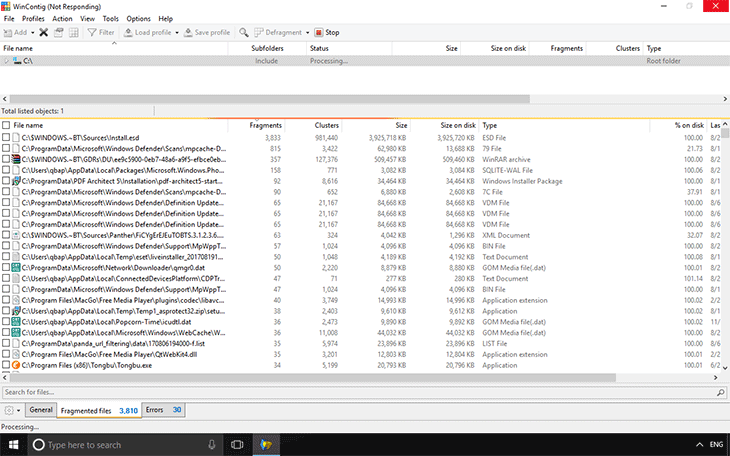Screen dimensions: 730x456
Task: Open the Action menu
Action: [x=62, y=19]
